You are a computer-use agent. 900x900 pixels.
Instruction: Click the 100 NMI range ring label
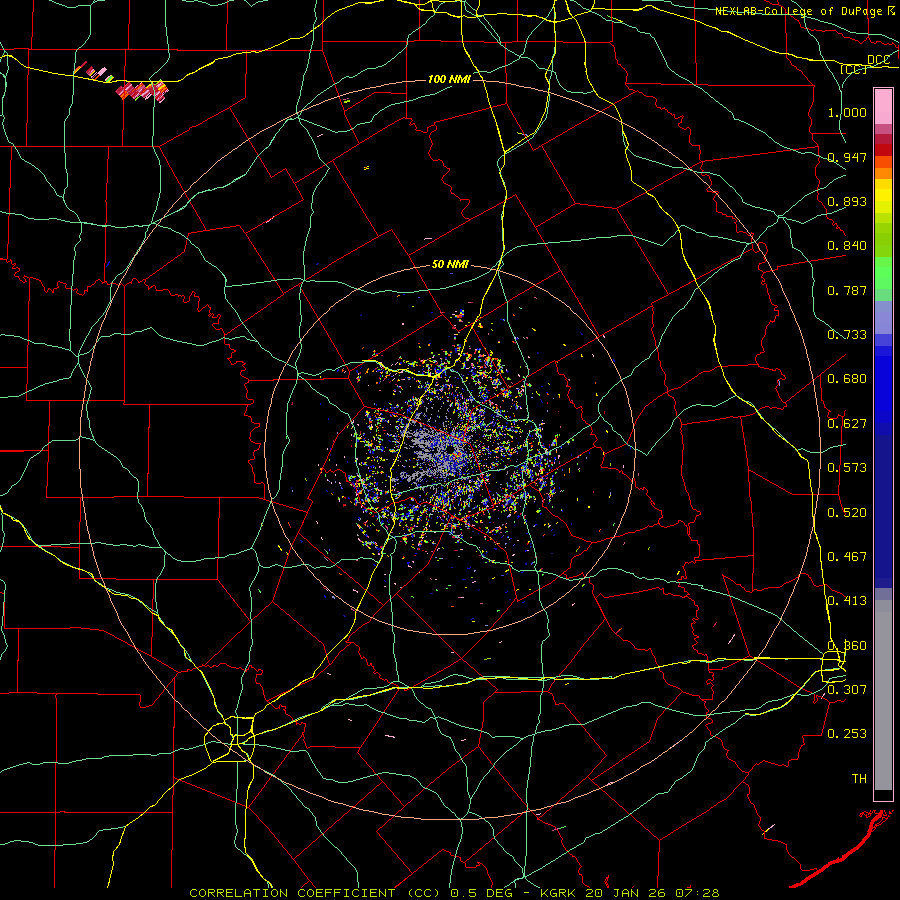449,79
